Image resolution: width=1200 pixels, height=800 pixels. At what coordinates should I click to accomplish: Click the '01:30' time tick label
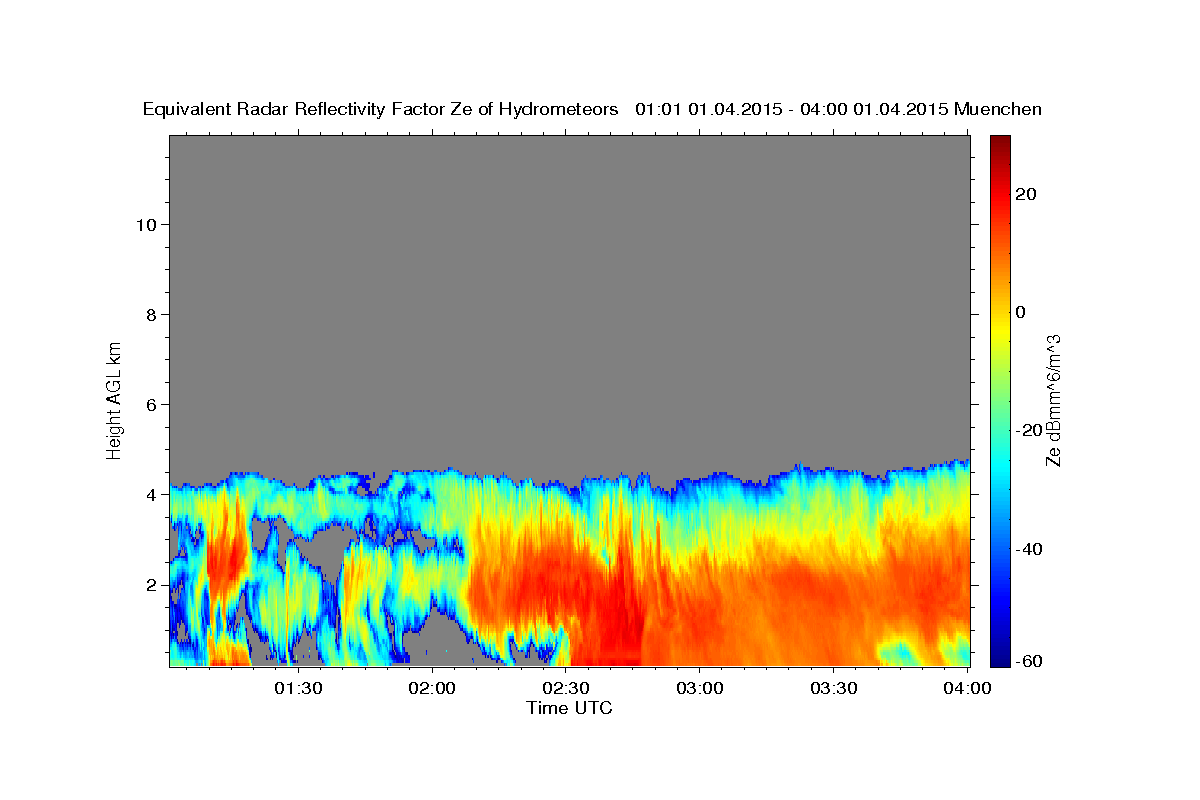[x=298, y=689]
